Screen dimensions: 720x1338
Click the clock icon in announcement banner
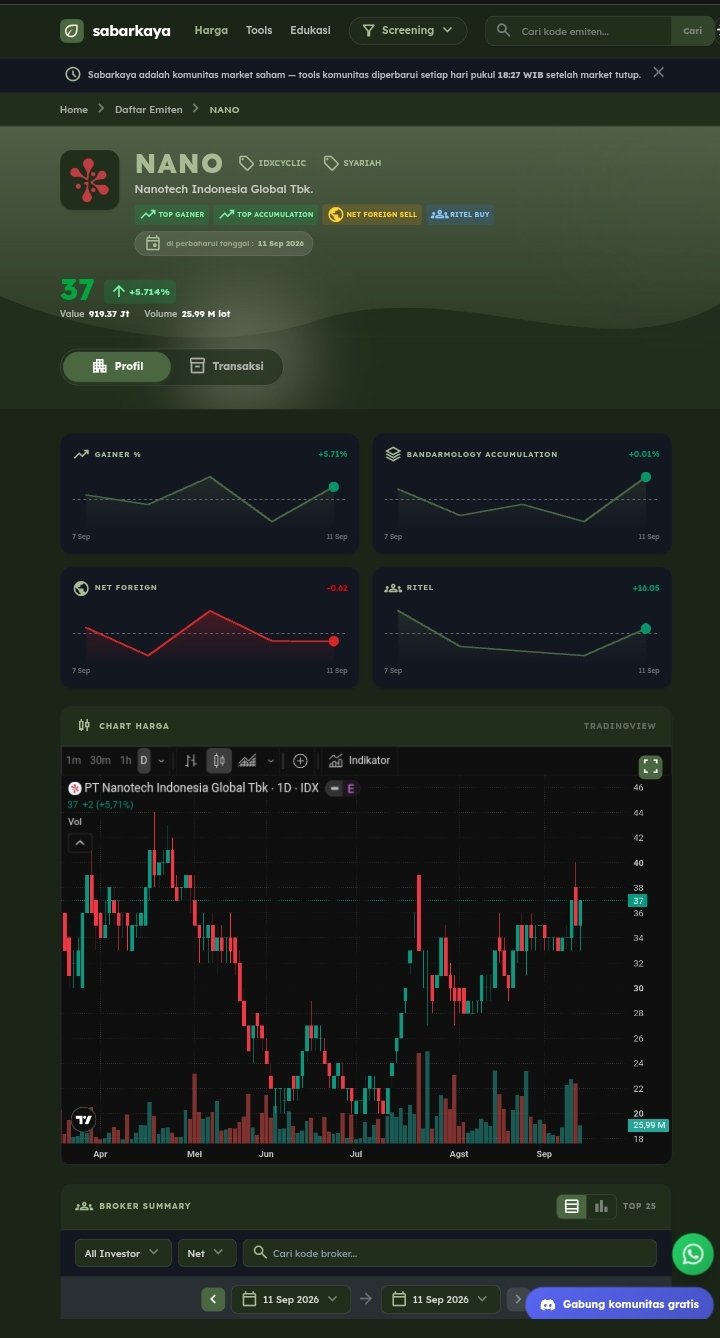73,74
